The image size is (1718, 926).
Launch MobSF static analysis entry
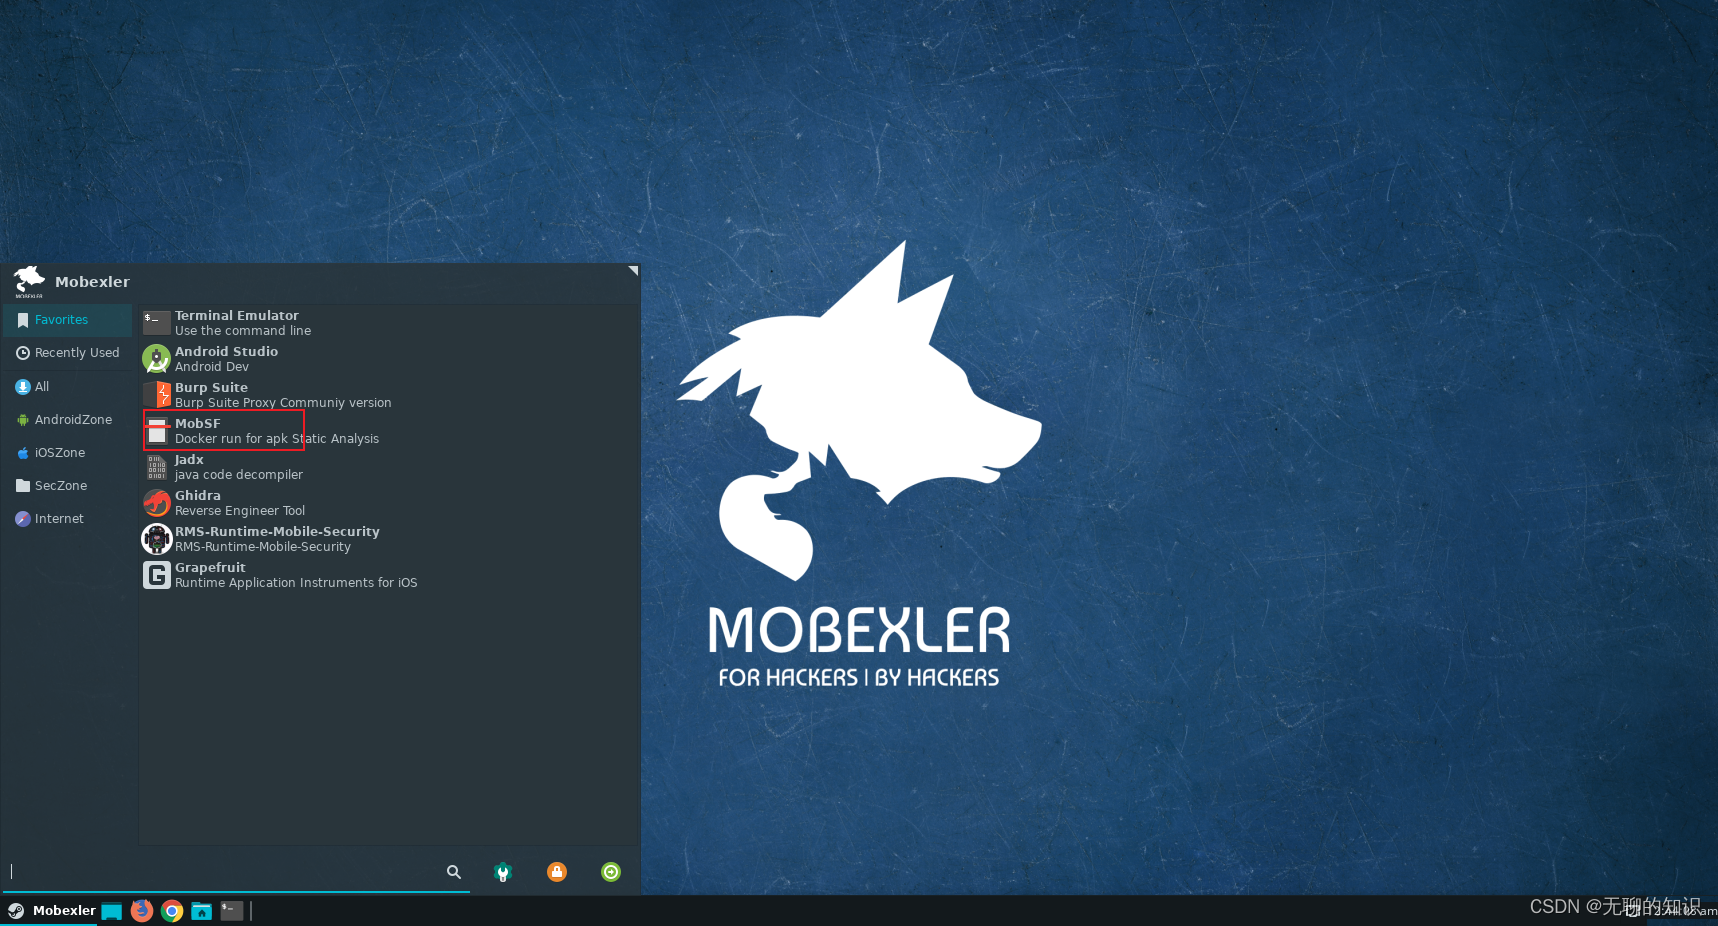(389, 431)
